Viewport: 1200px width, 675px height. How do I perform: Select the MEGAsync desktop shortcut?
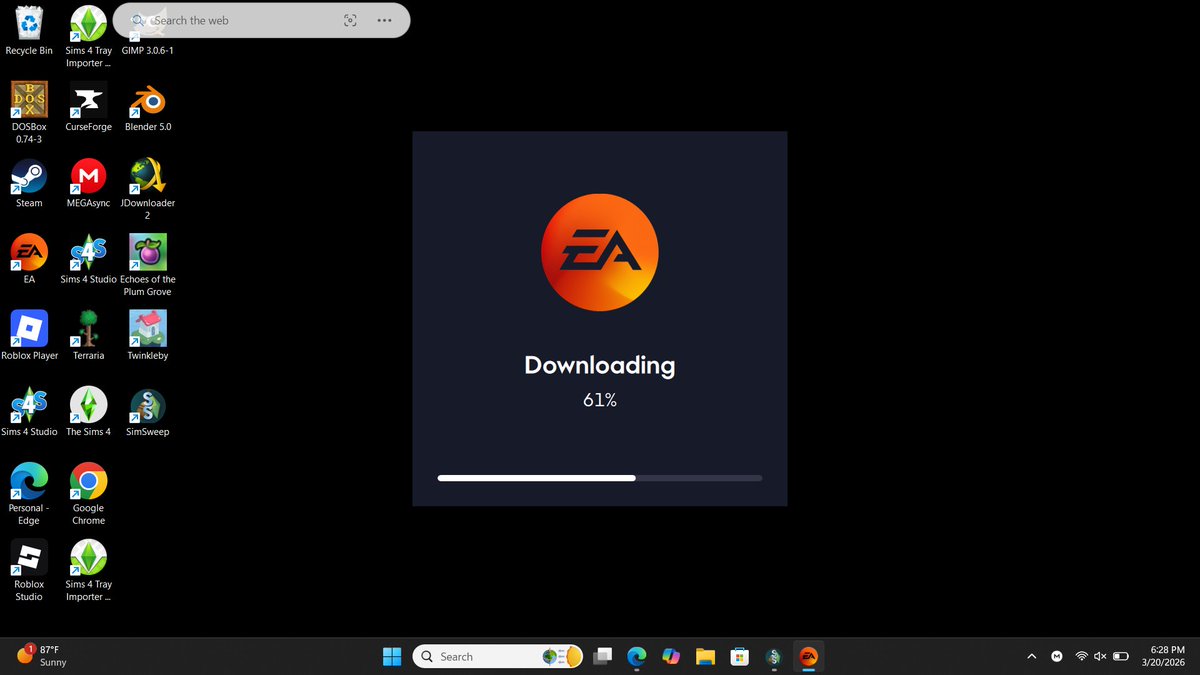pyautogui.click(x=88, y=183)
